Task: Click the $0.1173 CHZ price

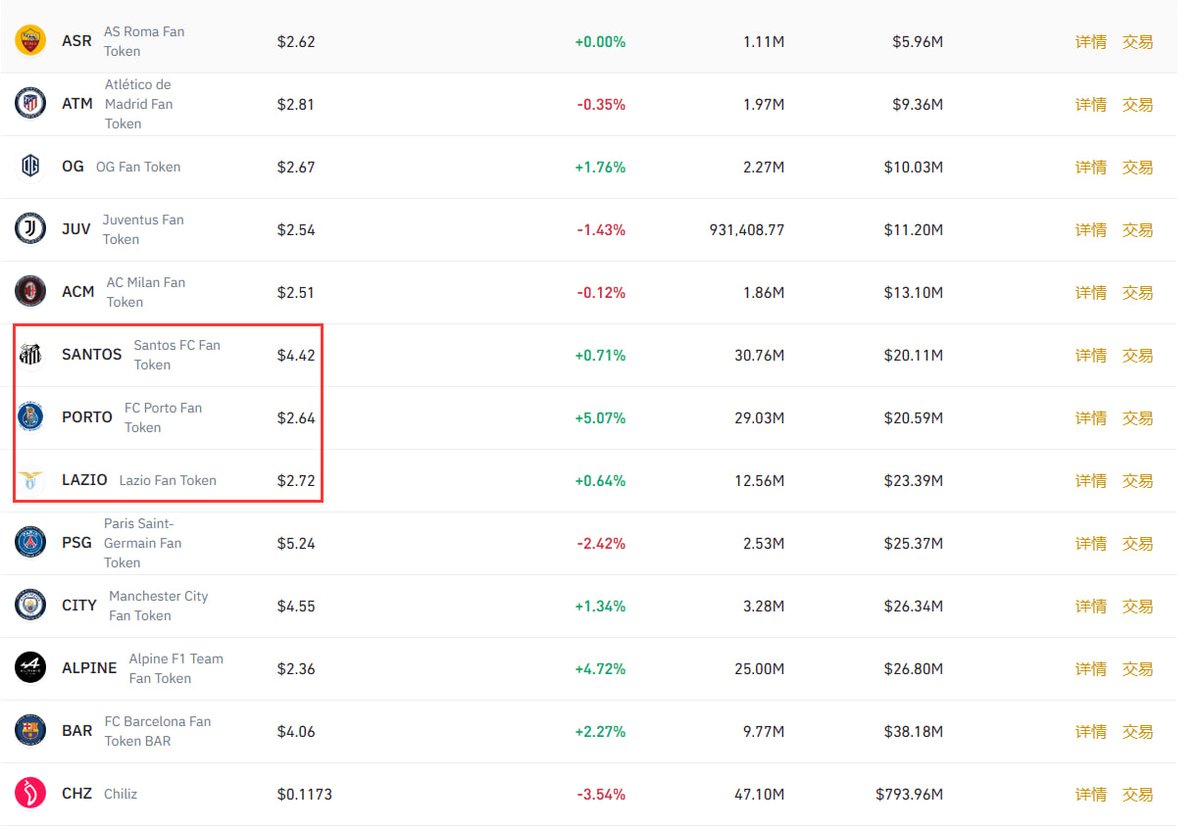Action: pyautogui.click(x=305, y=794)
